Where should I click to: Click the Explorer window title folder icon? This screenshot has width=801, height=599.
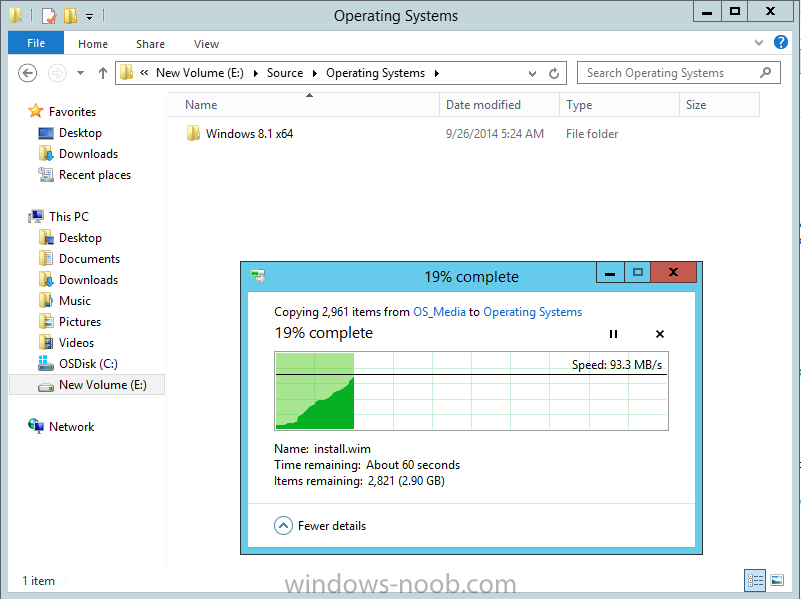(x=16, y=15)
